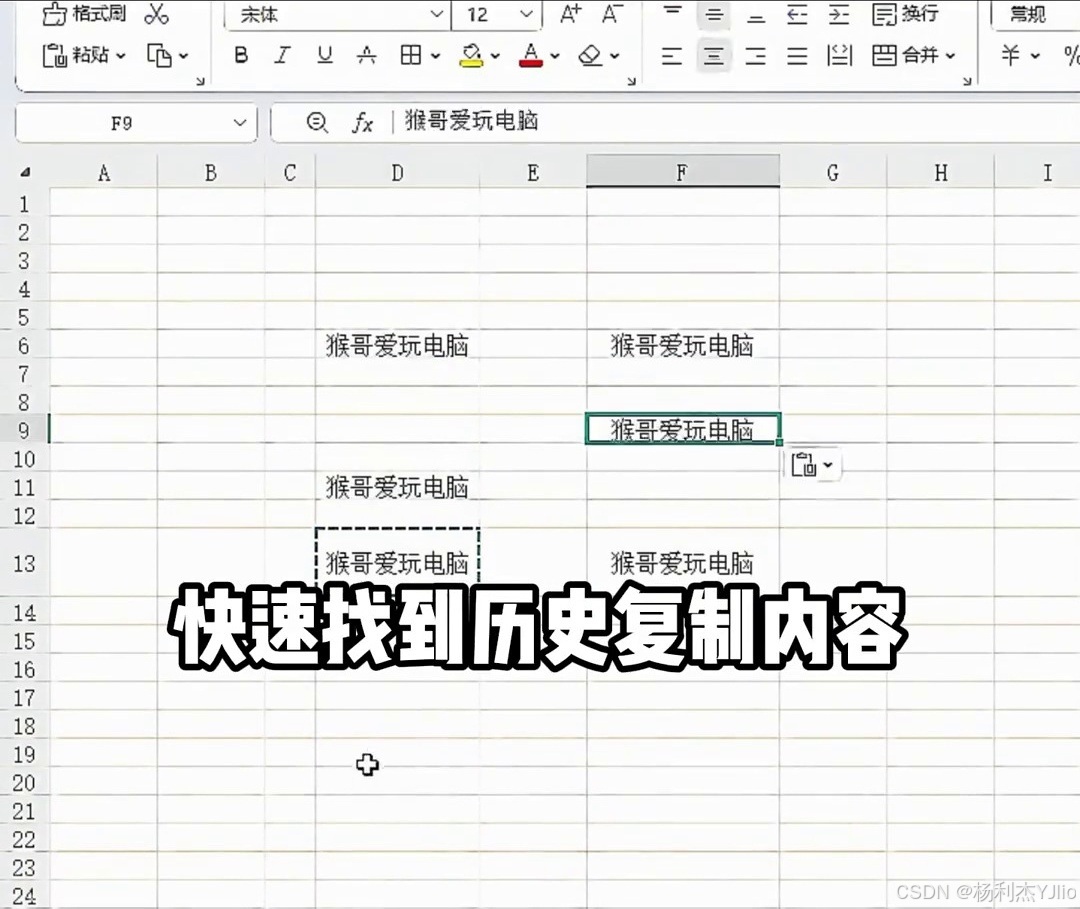Apply the red font color
1080x909 pixels.
pyautogui.click(x=530, y=56)
